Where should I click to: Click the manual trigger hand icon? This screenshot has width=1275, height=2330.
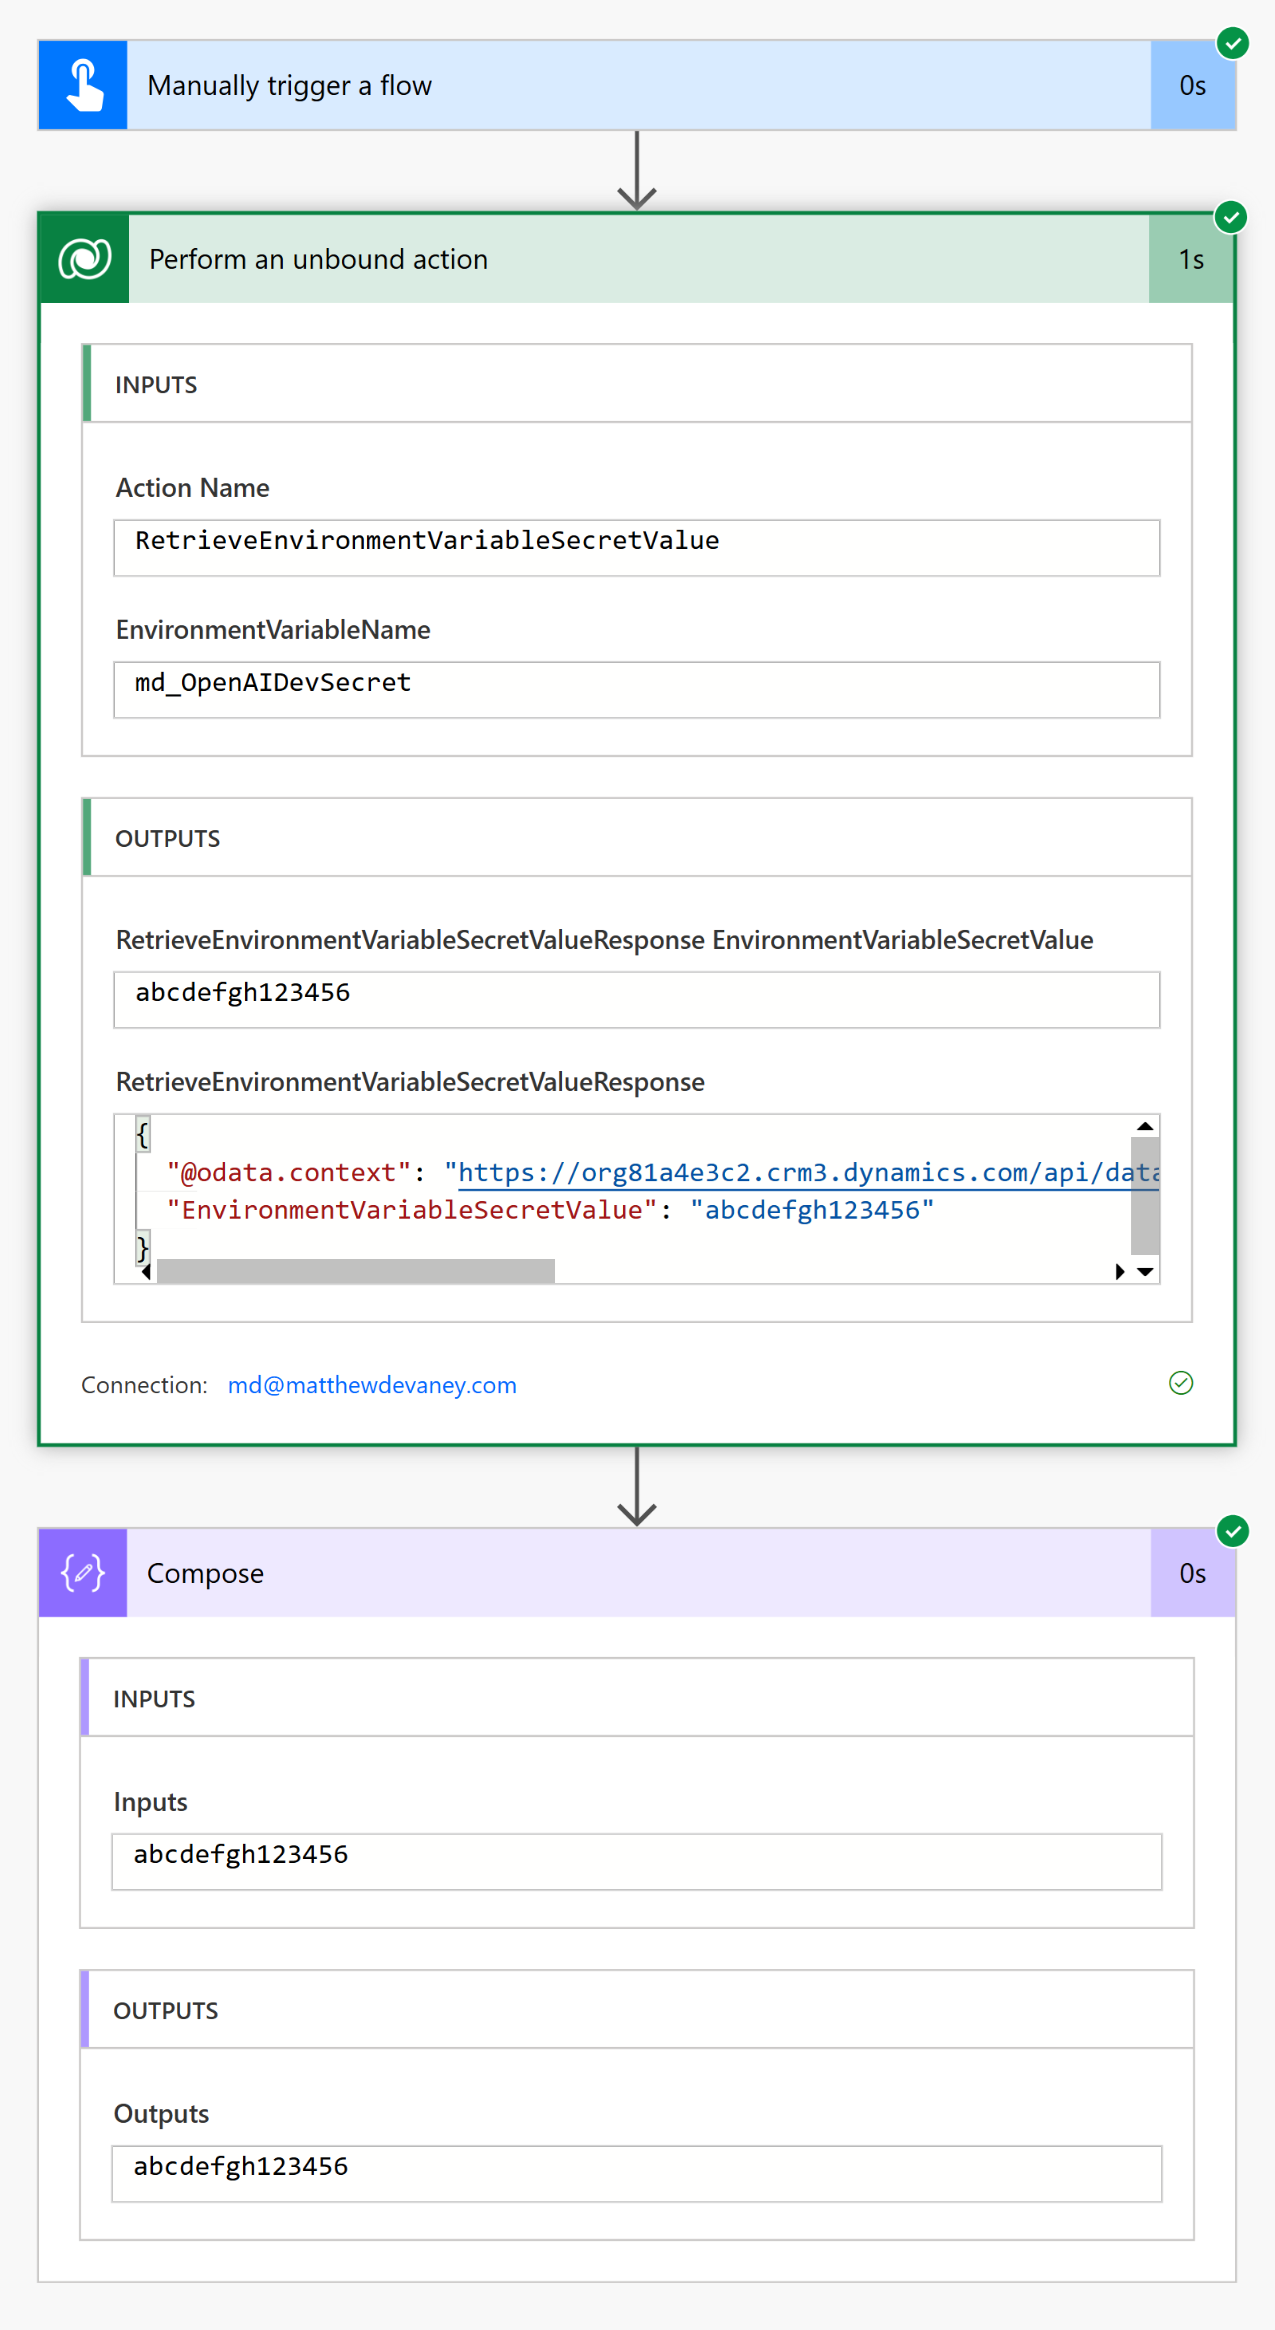[84, 85]
